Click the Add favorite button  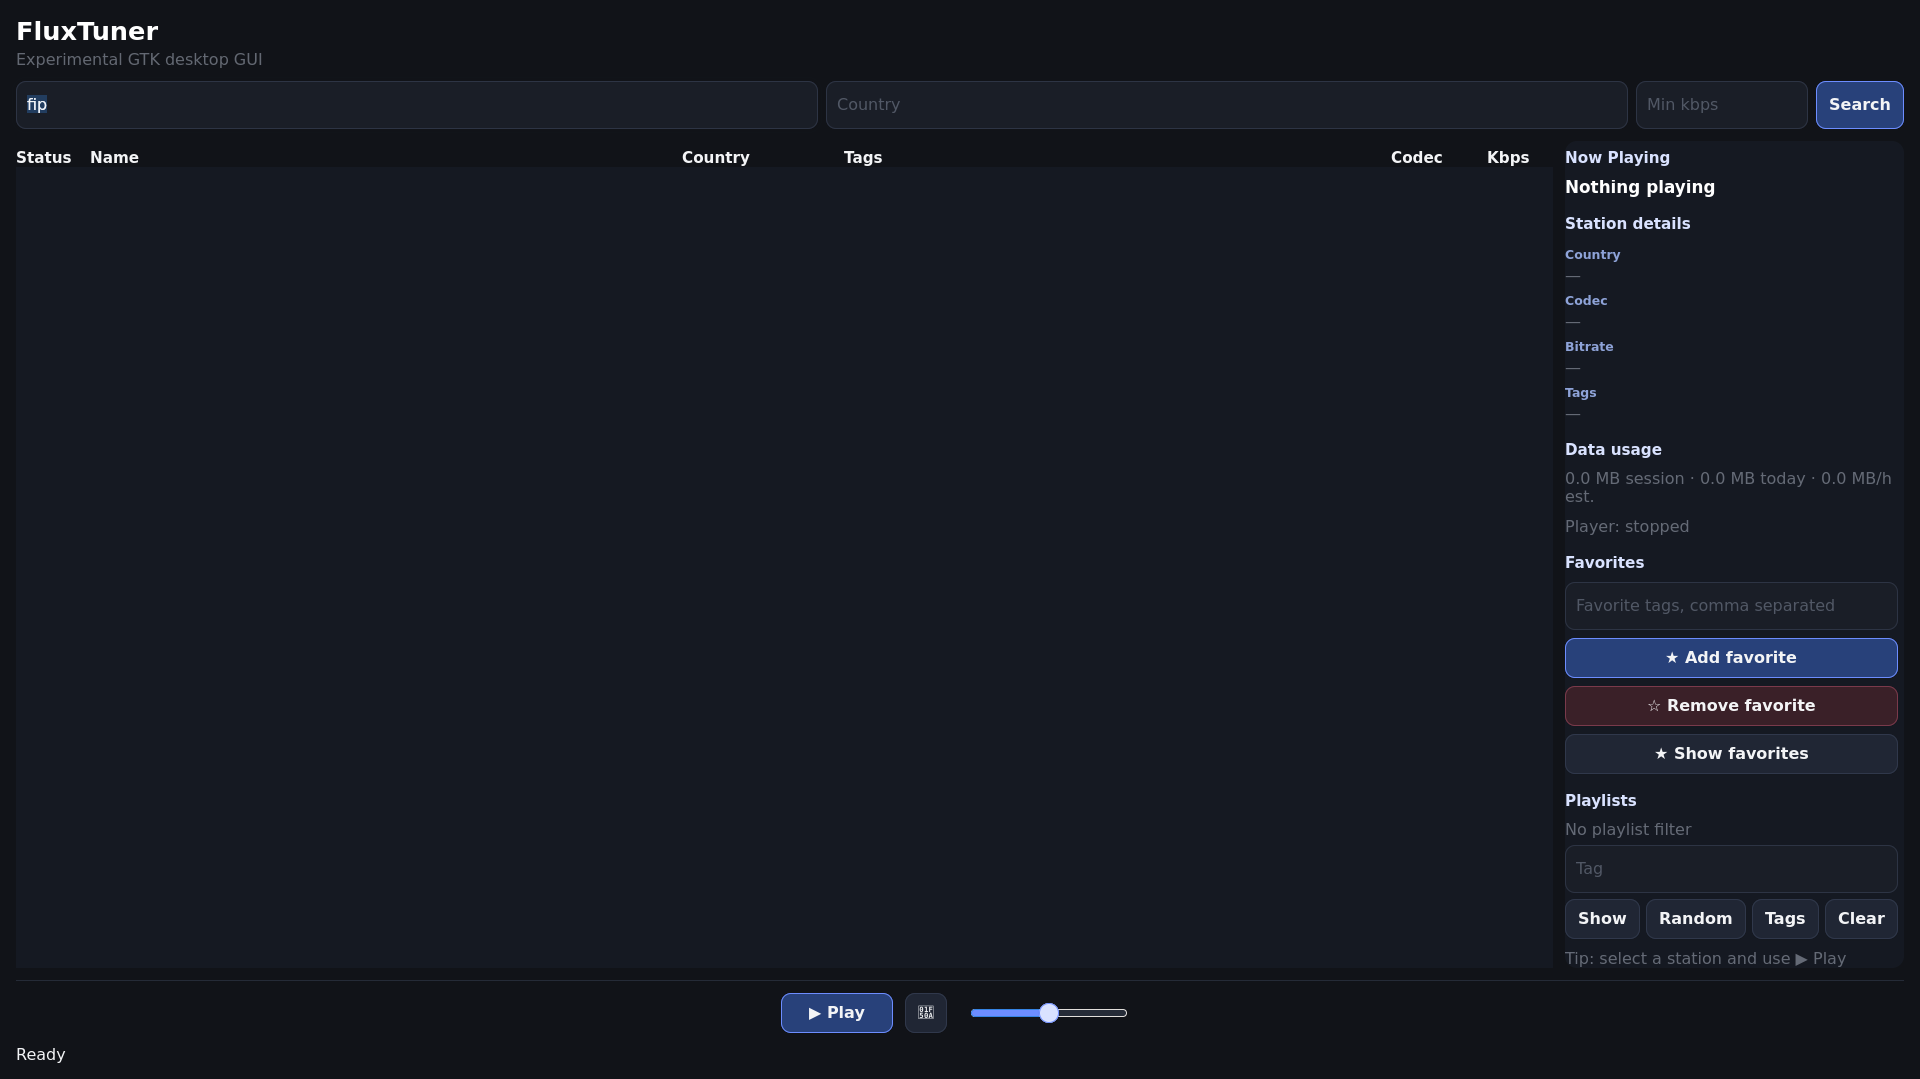tap(1731, 658)
